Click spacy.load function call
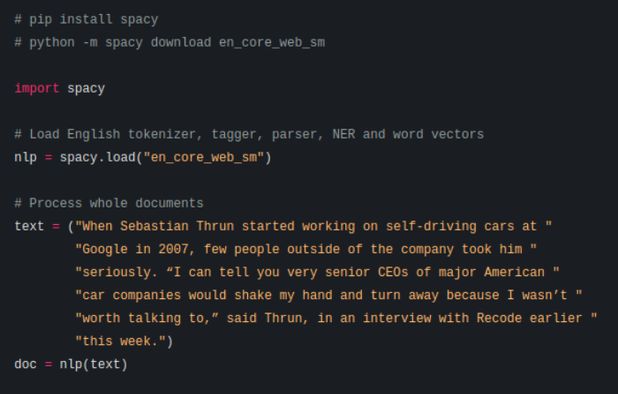 (x=97, y=157)
